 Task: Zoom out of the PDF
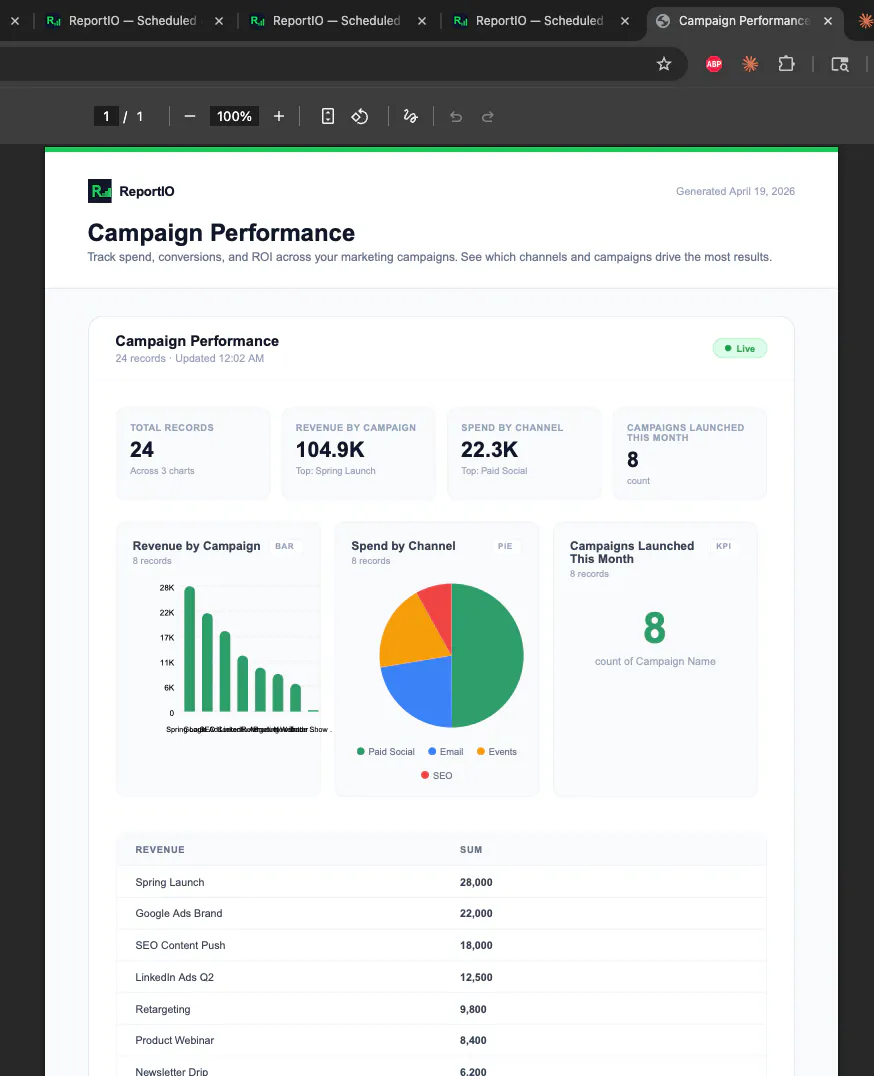pyautogui.click(x=190, y=117)
